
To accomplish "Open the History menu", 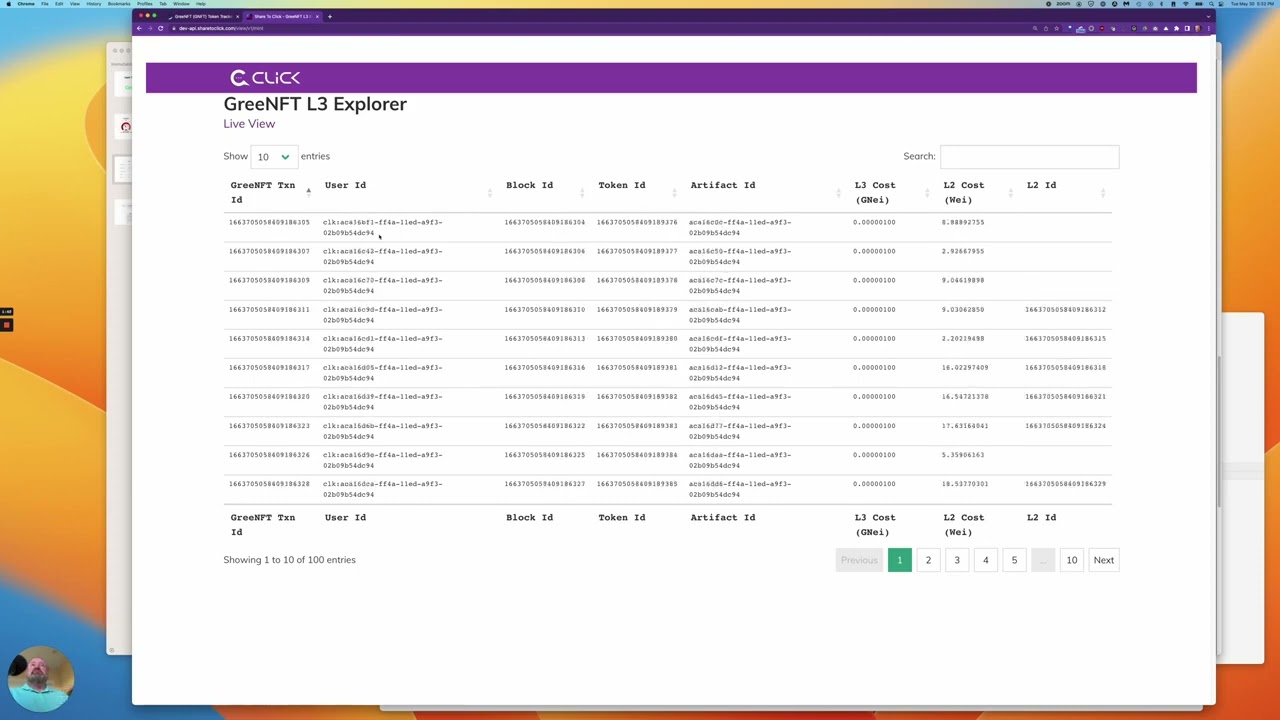I will point(94,4).
